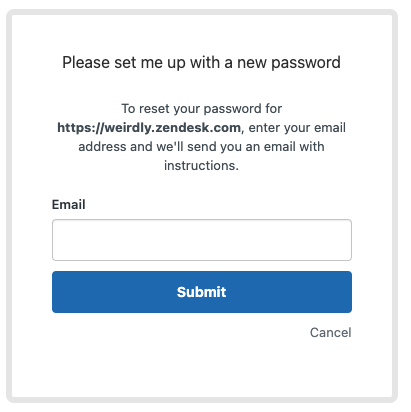Click 'enter your email' in the description
Image resolution: width=411 pixels, height=412 pixels.
coord(297,128)
